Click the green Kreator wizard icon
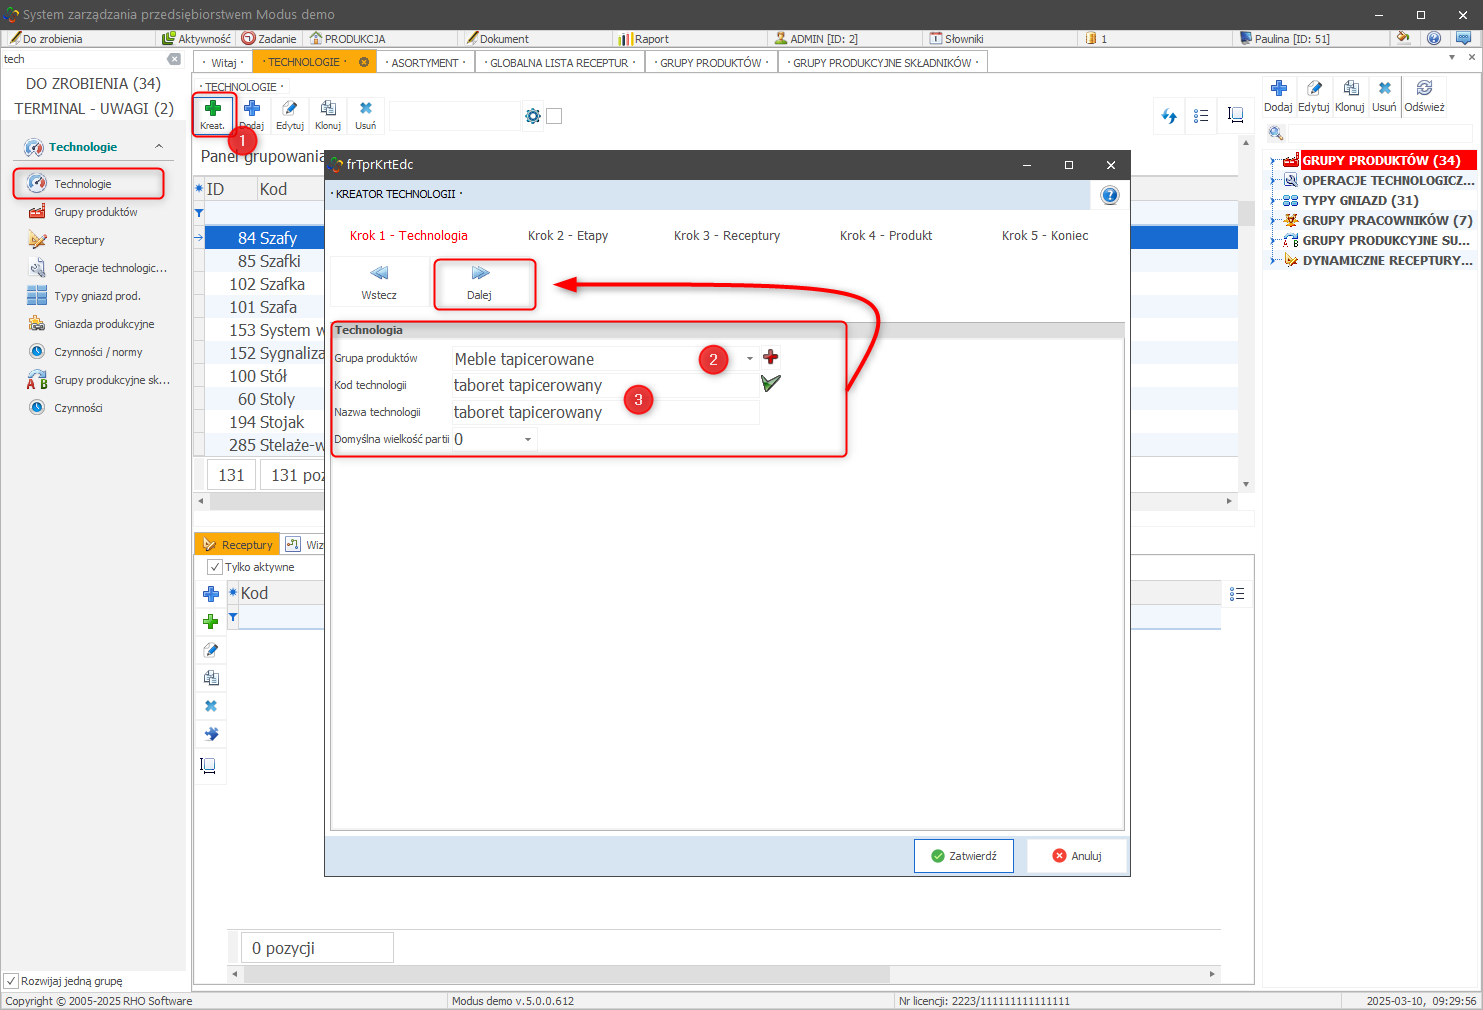The height and width of the screenshot is (1010, 1483). pyautogui.click(x=212, y=109)
